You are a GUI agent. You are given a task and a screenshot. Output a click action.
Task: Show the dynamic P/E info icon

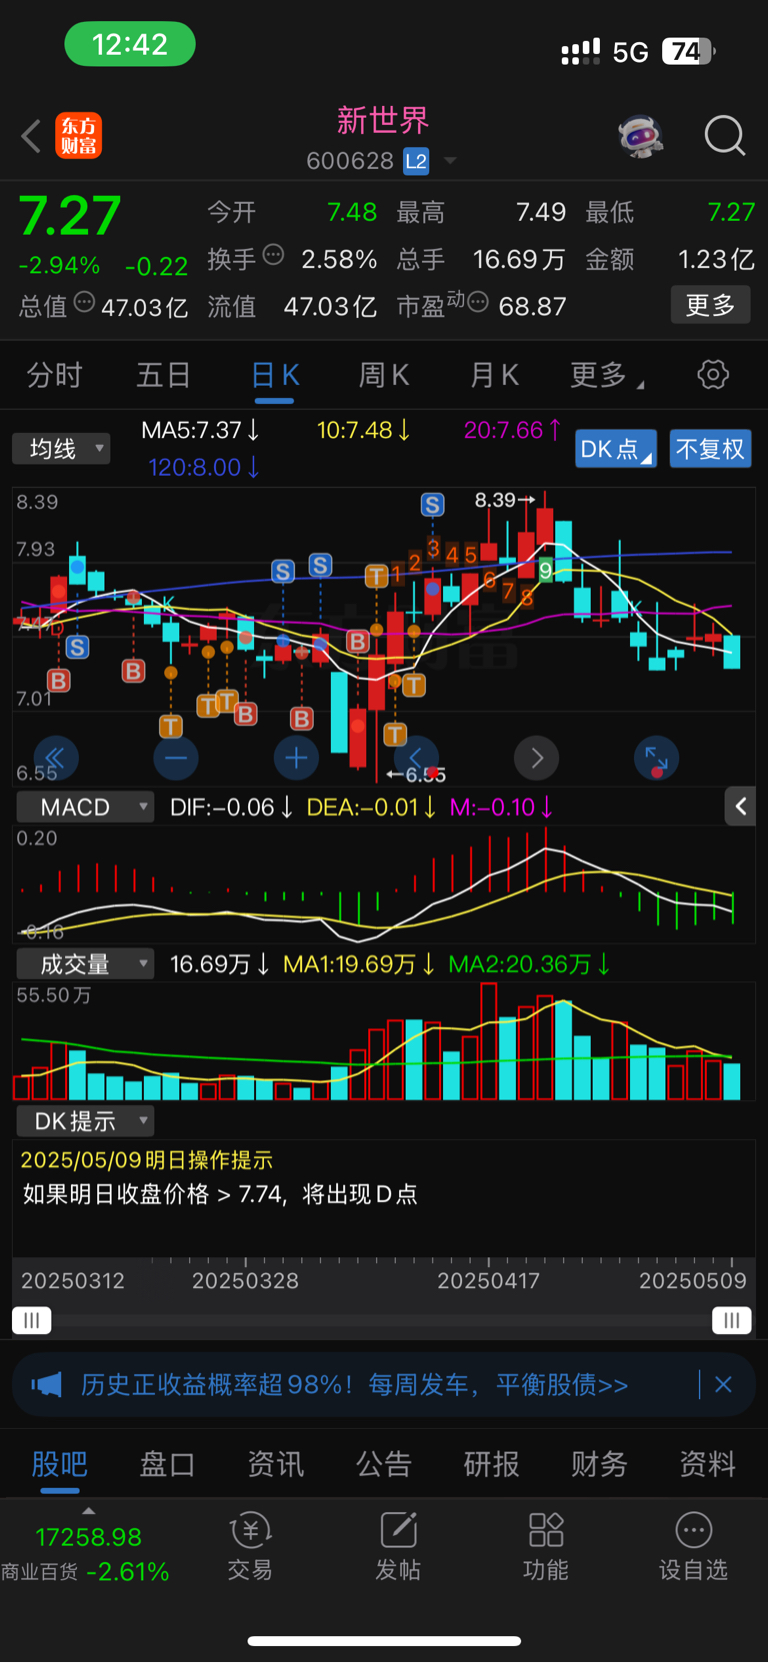(x=478, y=302)
